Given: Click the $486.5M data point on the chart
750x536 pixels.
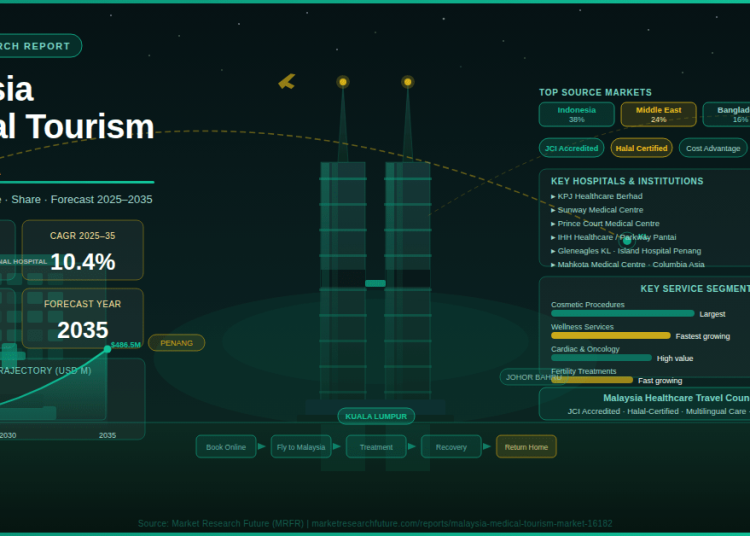Looking at the screenshot, I should click(x=108, y=349).
